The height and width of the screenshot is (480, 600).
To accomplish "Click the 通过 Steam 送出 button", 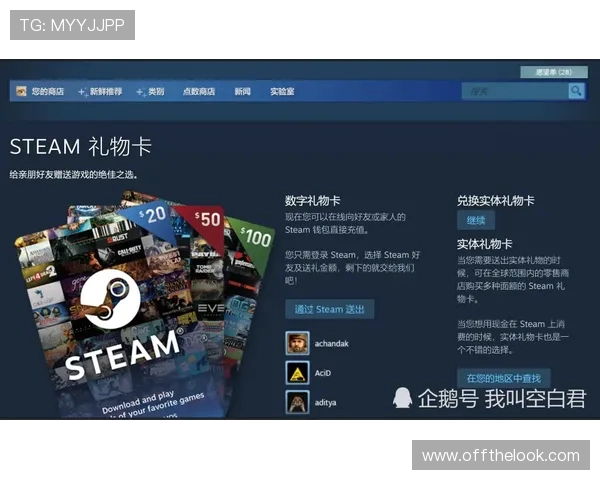I will 329,309.
